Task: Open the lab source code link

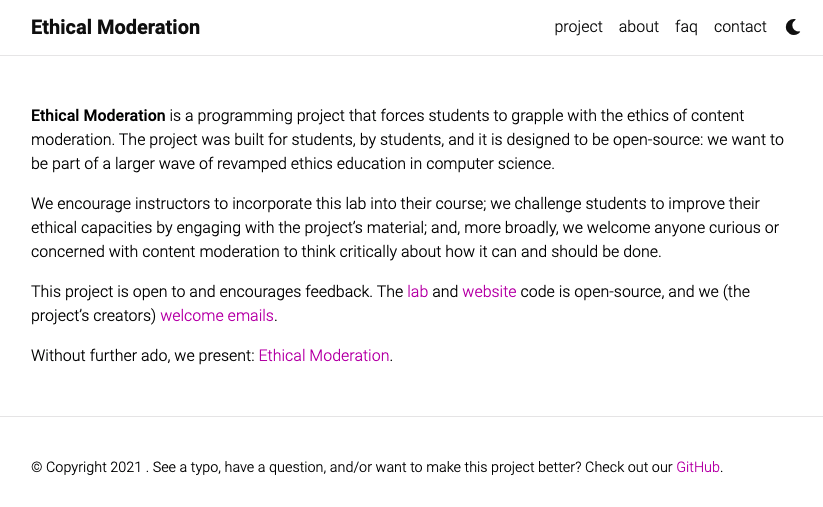Action: tap(417, 292)
